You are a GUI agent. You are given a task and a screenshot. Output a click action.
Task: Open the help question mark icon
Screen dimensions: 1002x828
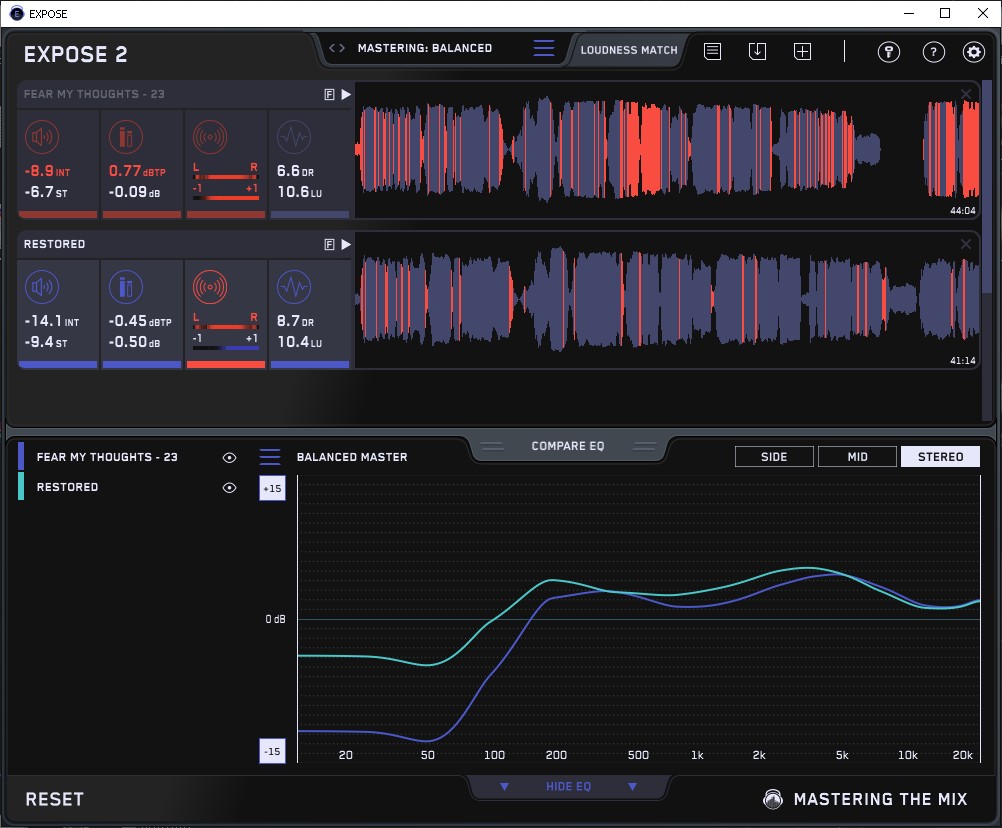[934, 52]
